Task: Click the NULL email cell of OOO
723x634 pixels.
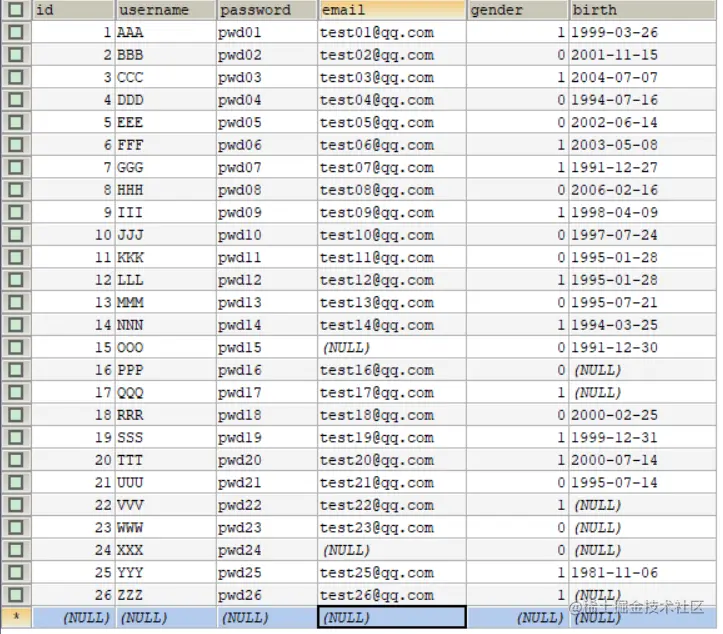Action: [392, 347]
